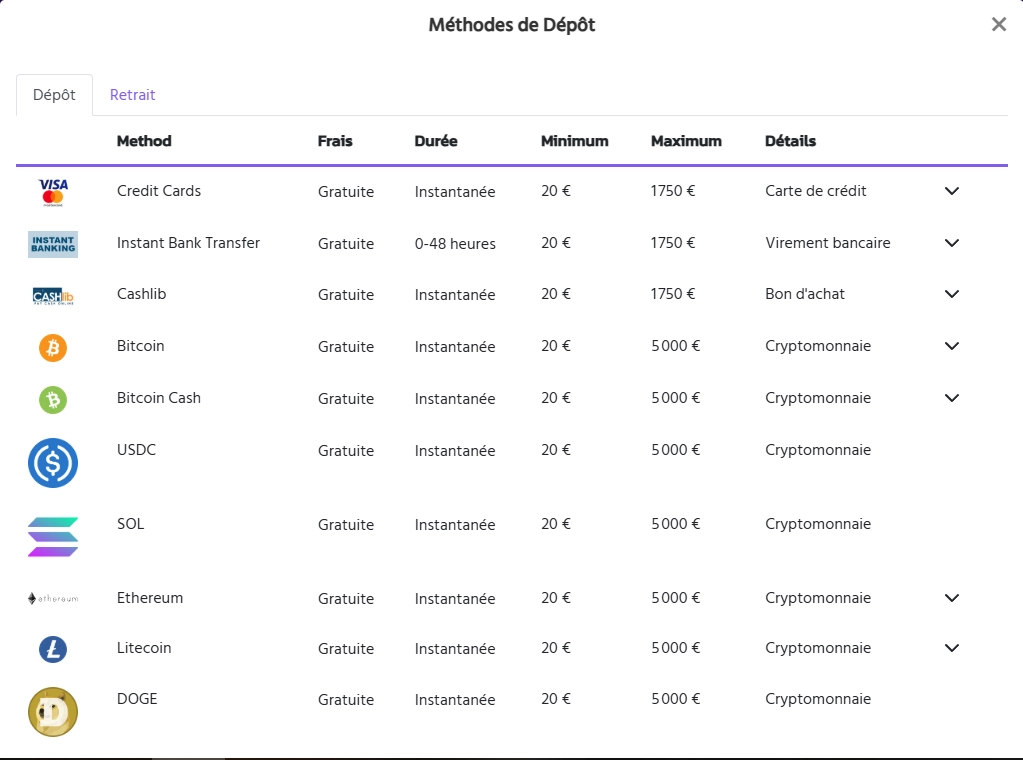Click the orange Bitcoin icon

[x=53, y=347]
